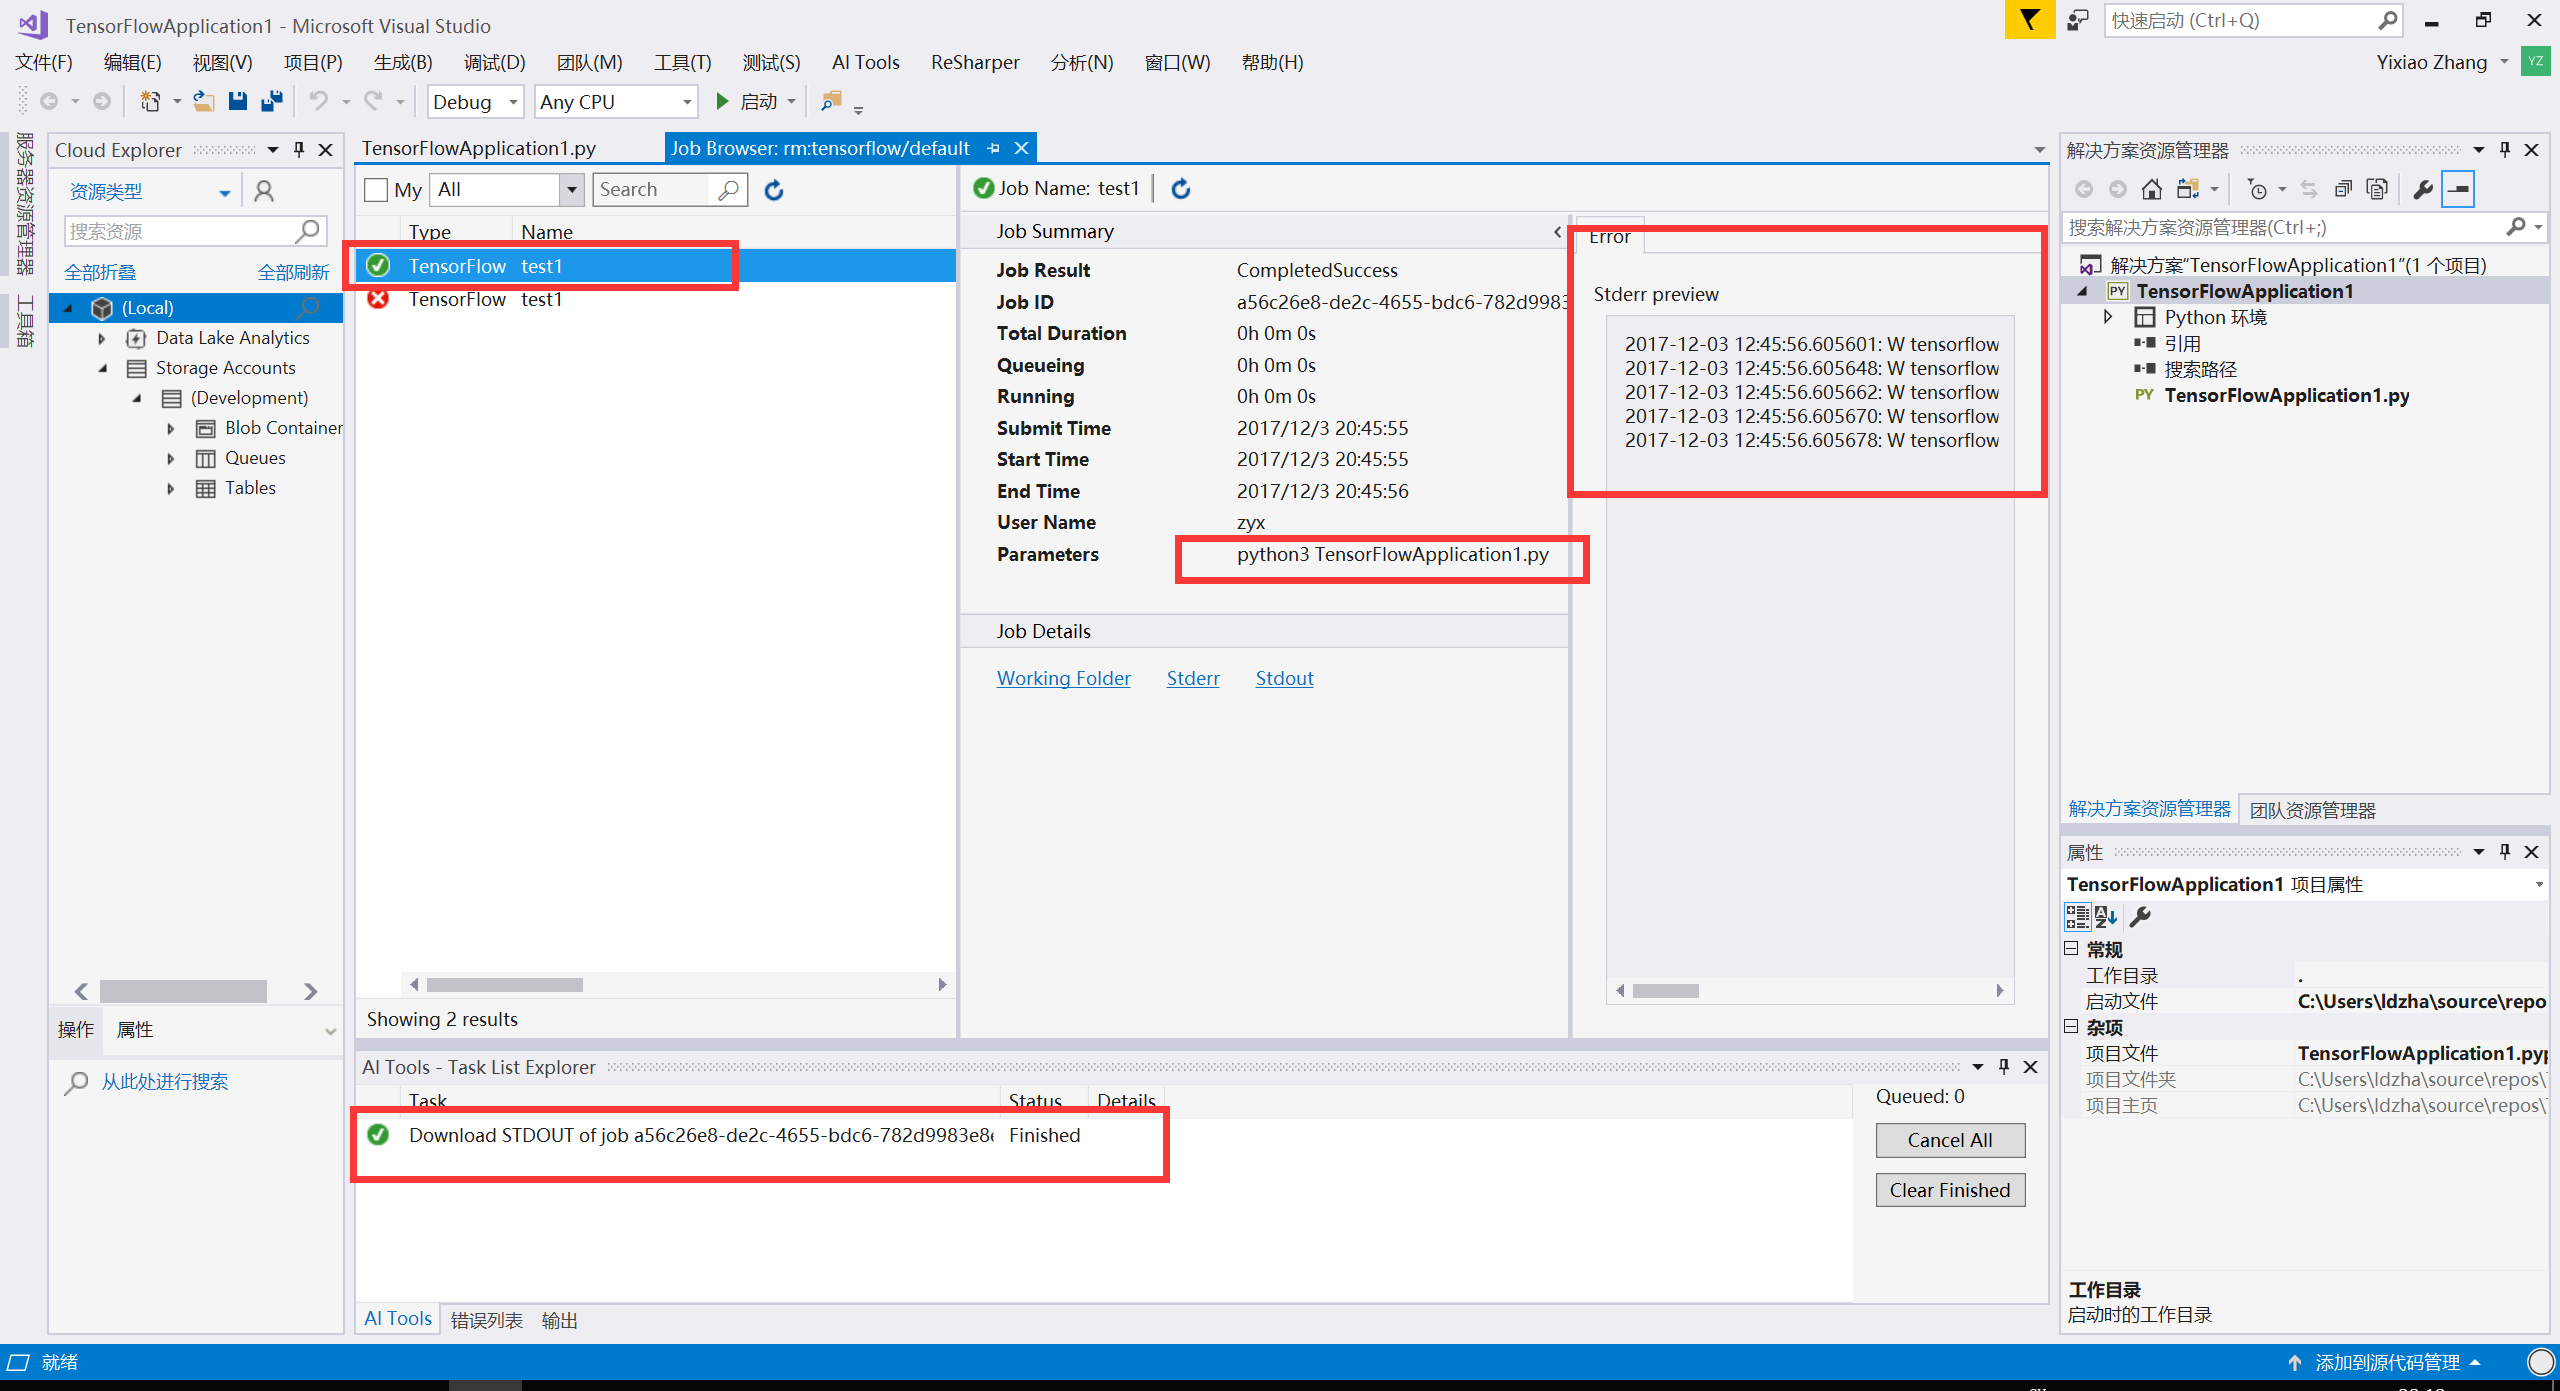Screen dimensions: 2560x1391
Task: Click the pending changes filter clock icon
Action: point(2257,189)
